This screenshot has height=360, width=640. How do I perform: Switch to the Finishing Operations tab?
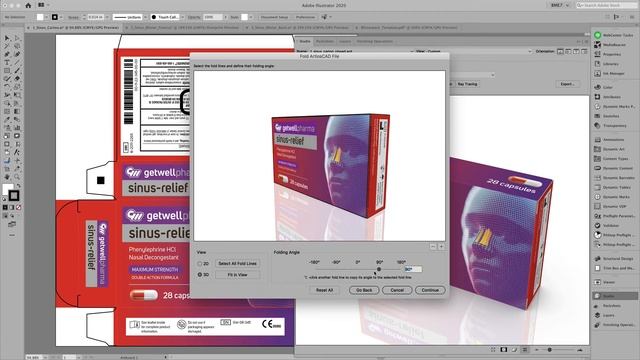[x=374, y=41]
